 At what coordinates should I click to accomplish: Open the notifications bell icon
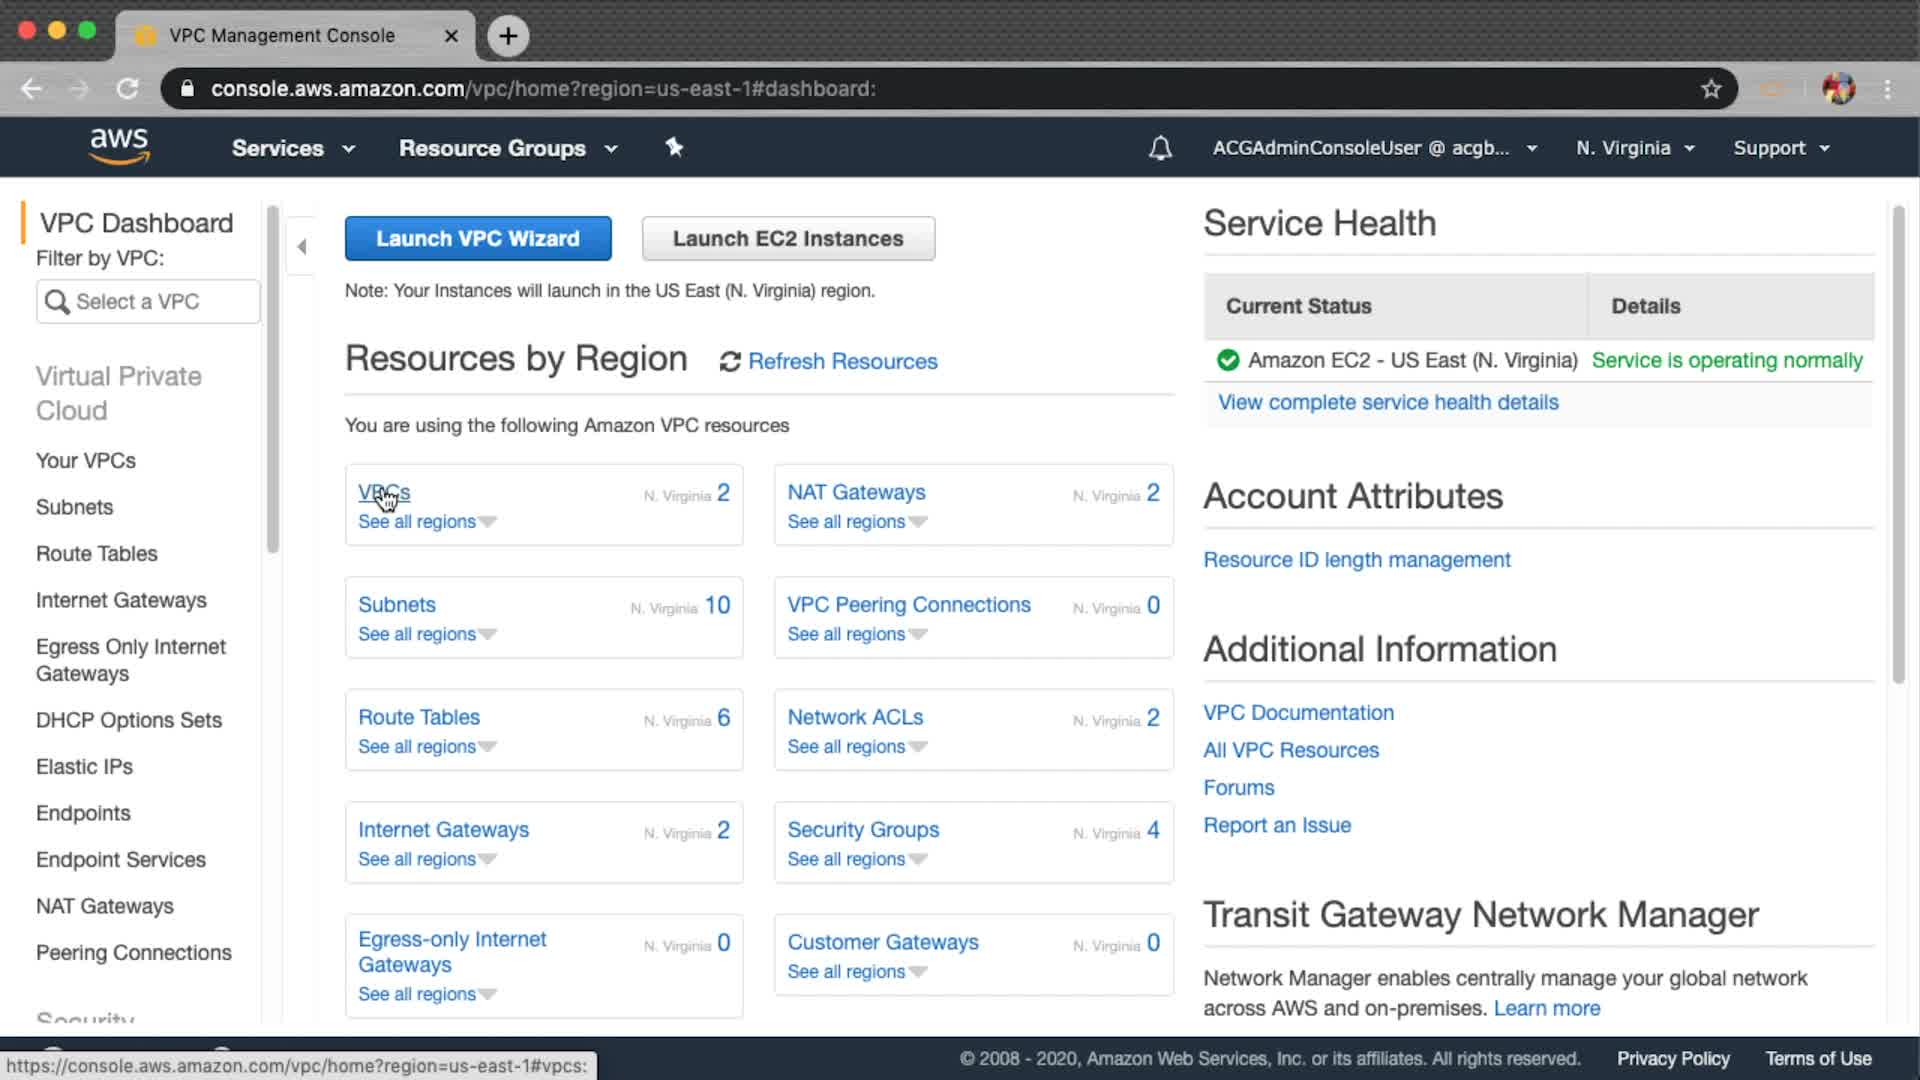pos(1159,149)
